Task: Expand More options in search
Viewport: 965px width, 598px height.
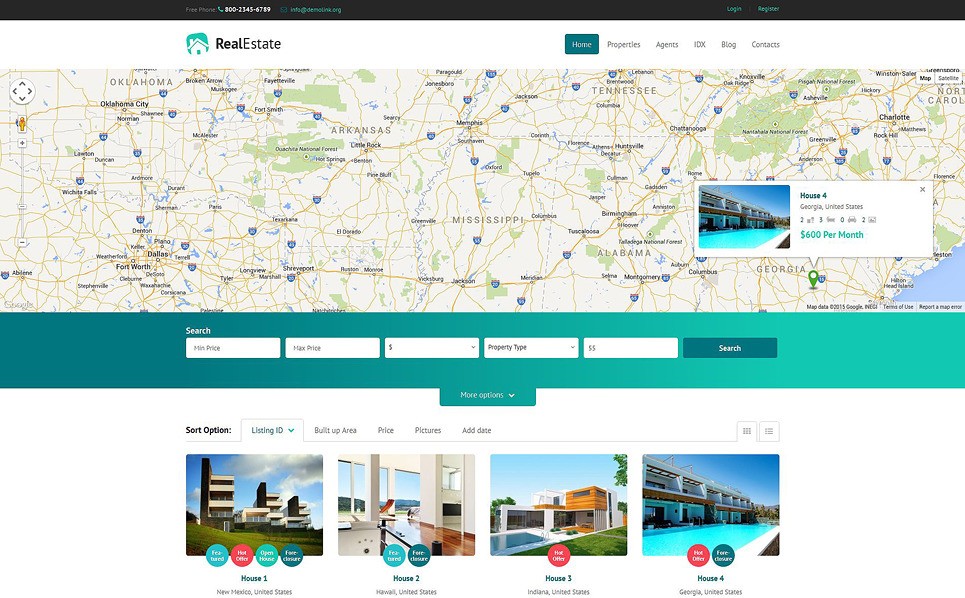Action: click(487, 396)
